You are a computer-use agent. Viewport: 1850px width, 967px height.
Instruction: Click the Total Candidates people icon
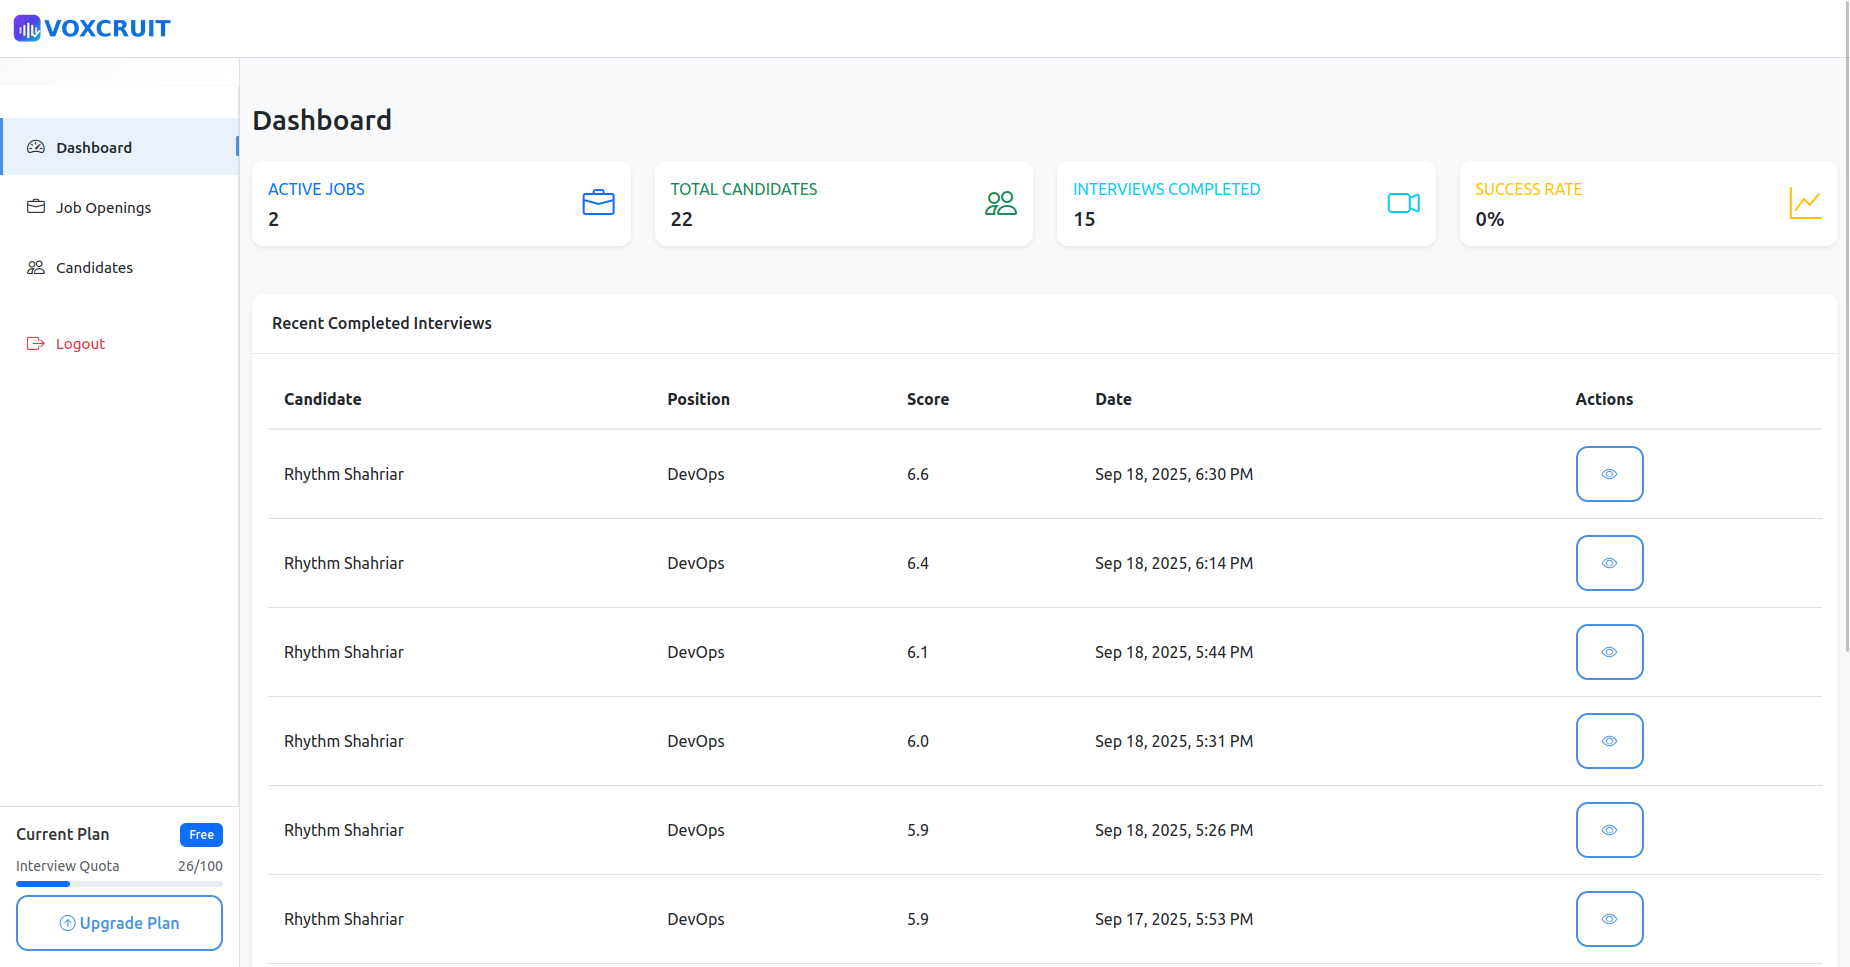pos(1000,203)
